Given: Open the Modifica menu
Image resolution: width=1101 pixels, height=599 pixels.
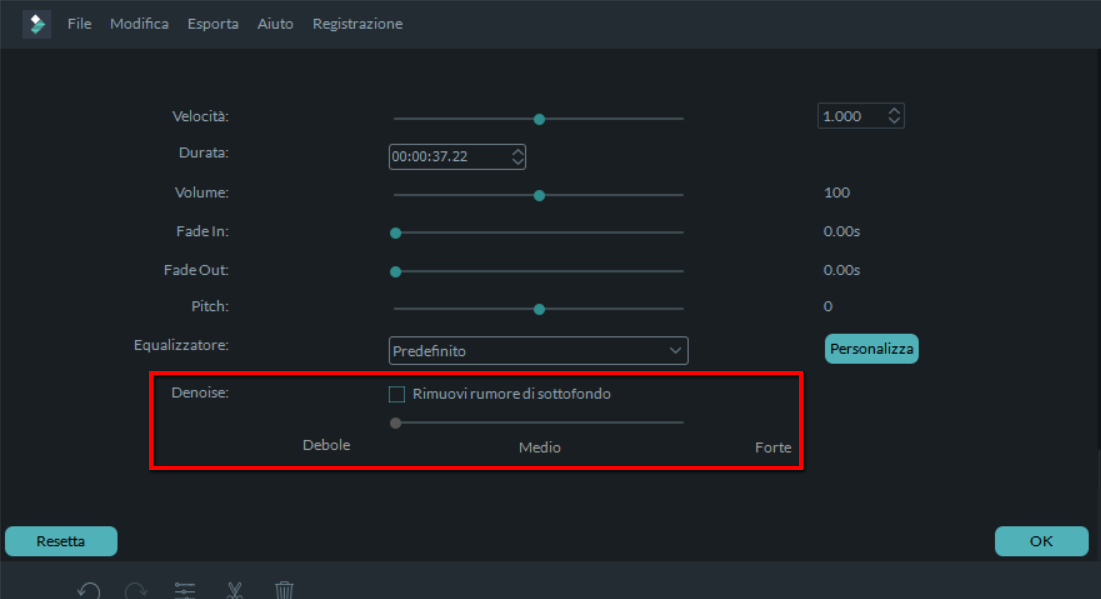Looking at the screenshot, I should [139, 24].
